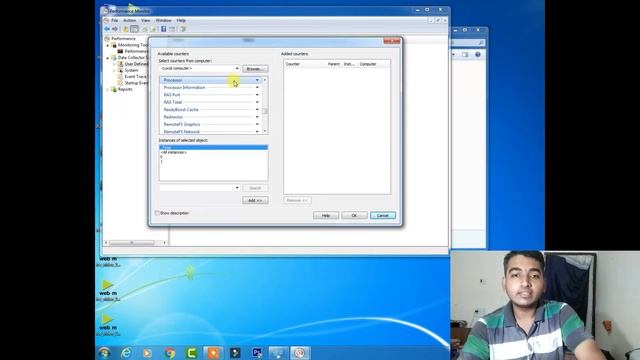Enable the Show description checkbox

pos(157,213)
